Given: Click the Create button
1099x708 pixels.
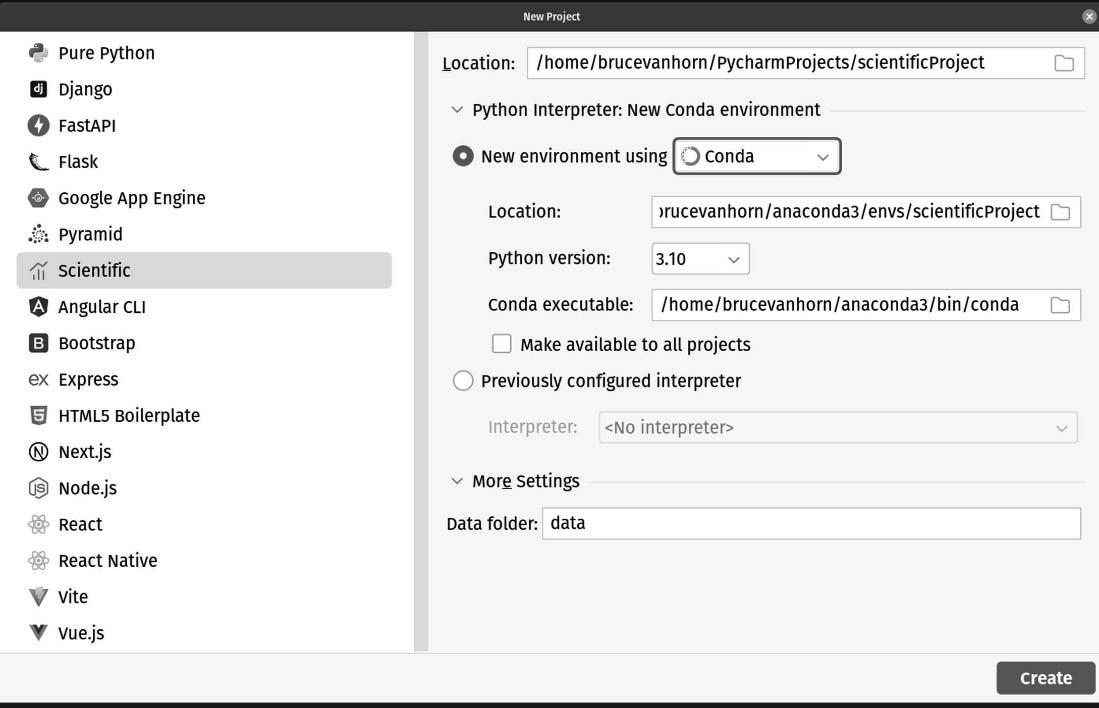Looking at the screenshot, I should pos(1046,678).
